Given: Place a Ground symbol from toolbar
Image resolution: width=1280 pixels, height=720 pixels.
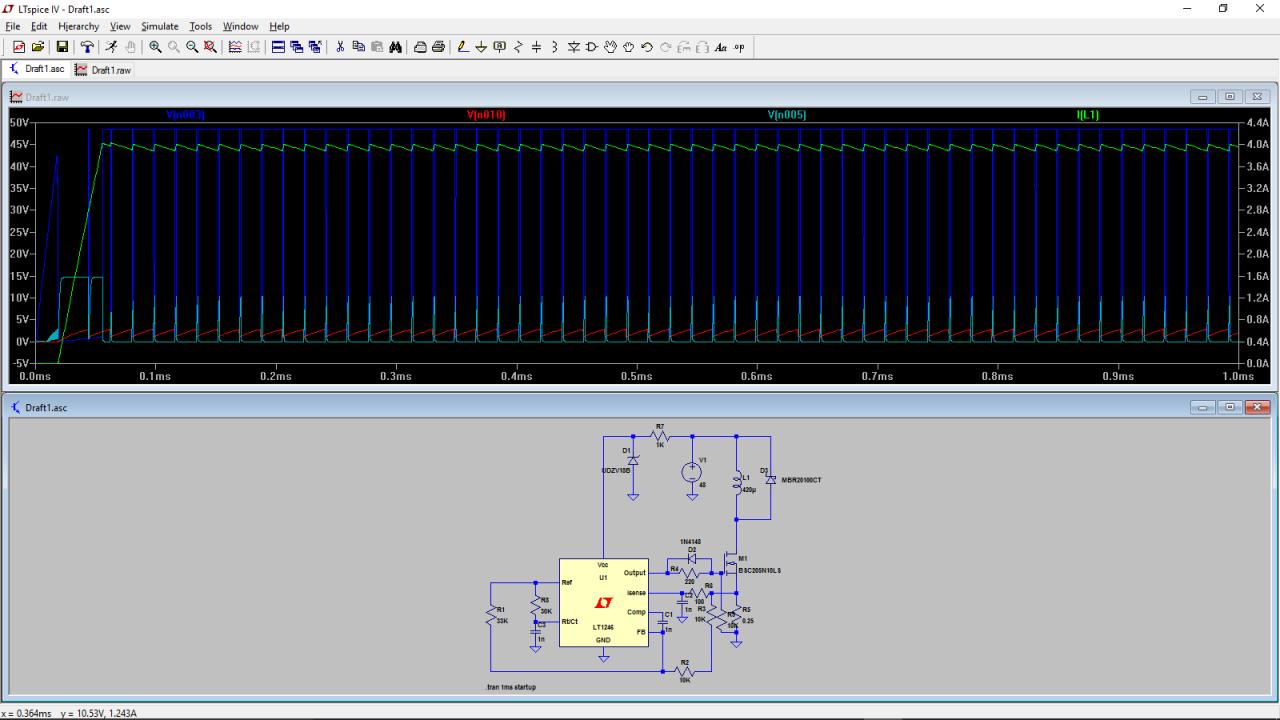Looking at the screenshot, I should pyautogui.click(x=480, y=47).
